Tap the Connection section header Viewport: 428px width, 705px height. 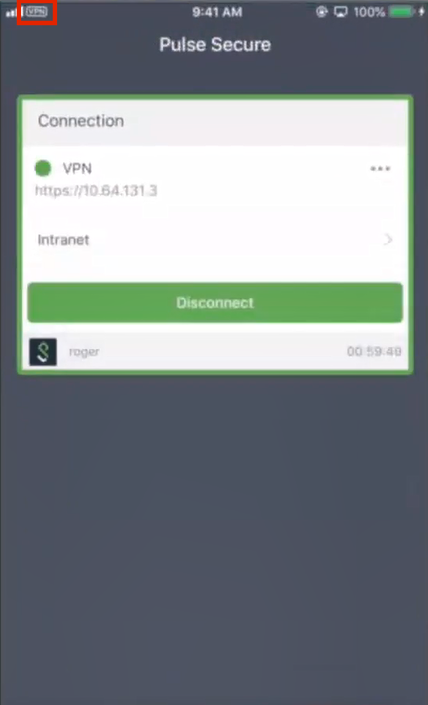coord(81,121)
